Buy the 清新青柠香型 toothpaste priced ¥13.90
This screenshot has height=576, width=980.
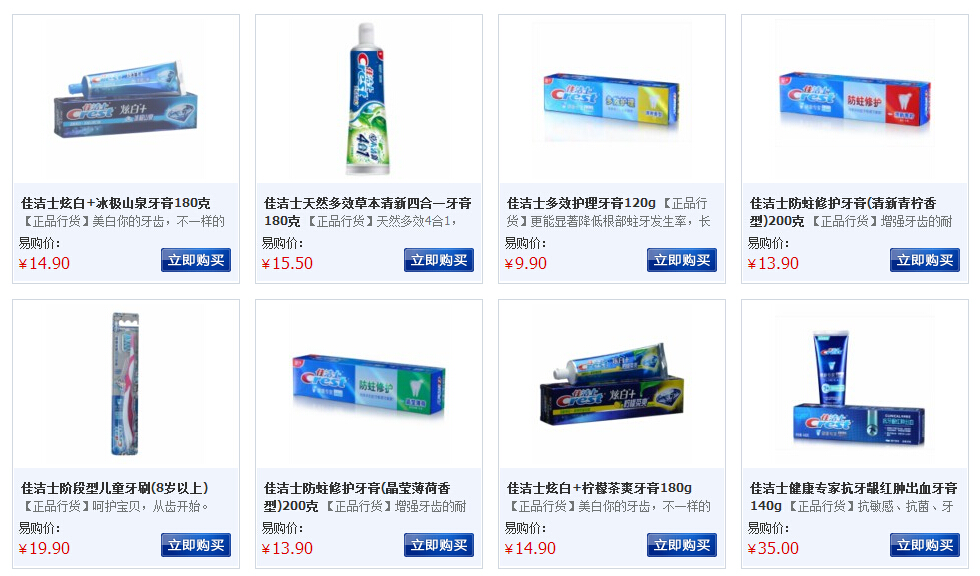pos(925,260)
